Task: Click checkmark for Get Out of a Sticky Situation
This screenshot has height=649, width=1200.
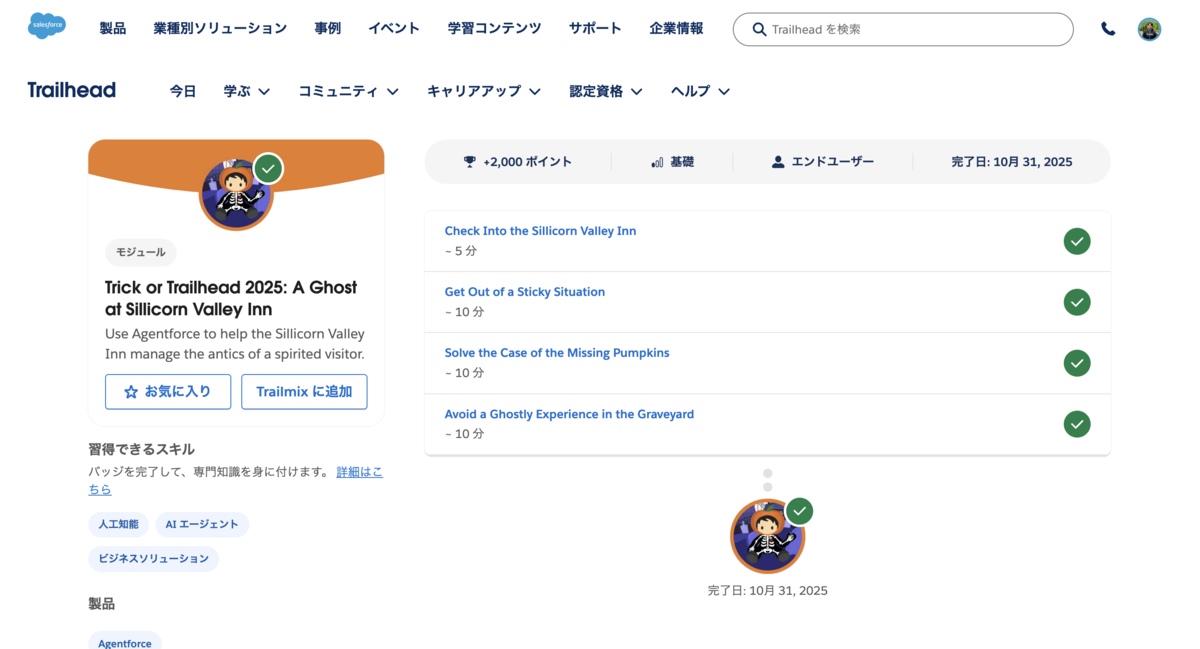Action: pos(1077,302)
